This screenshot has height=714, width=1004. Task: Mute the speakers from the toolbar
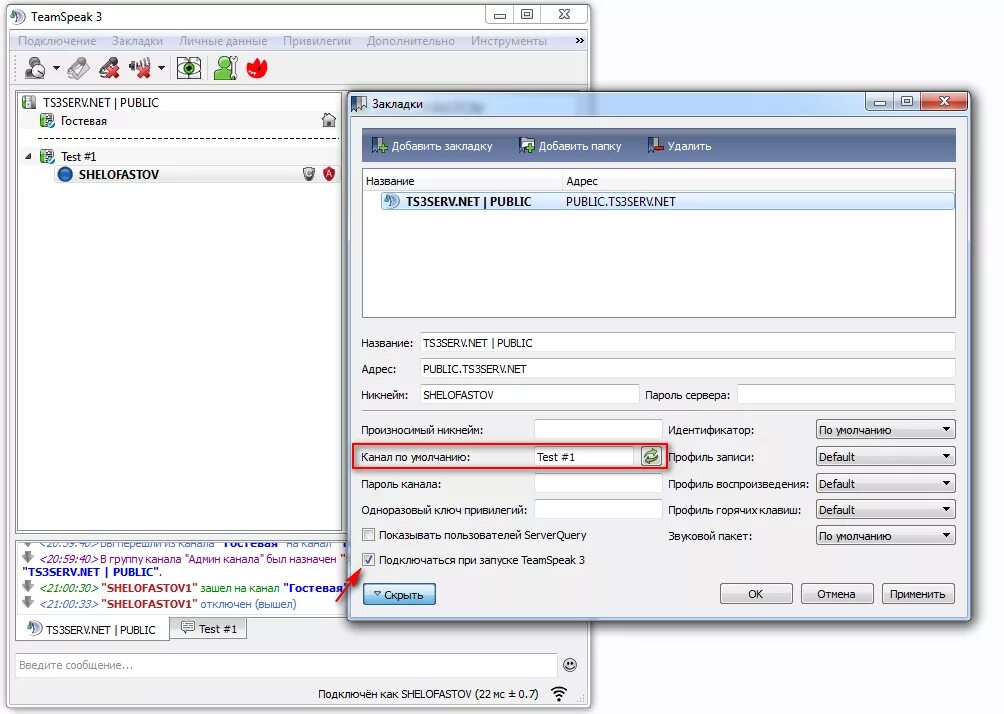coord(140,68)
